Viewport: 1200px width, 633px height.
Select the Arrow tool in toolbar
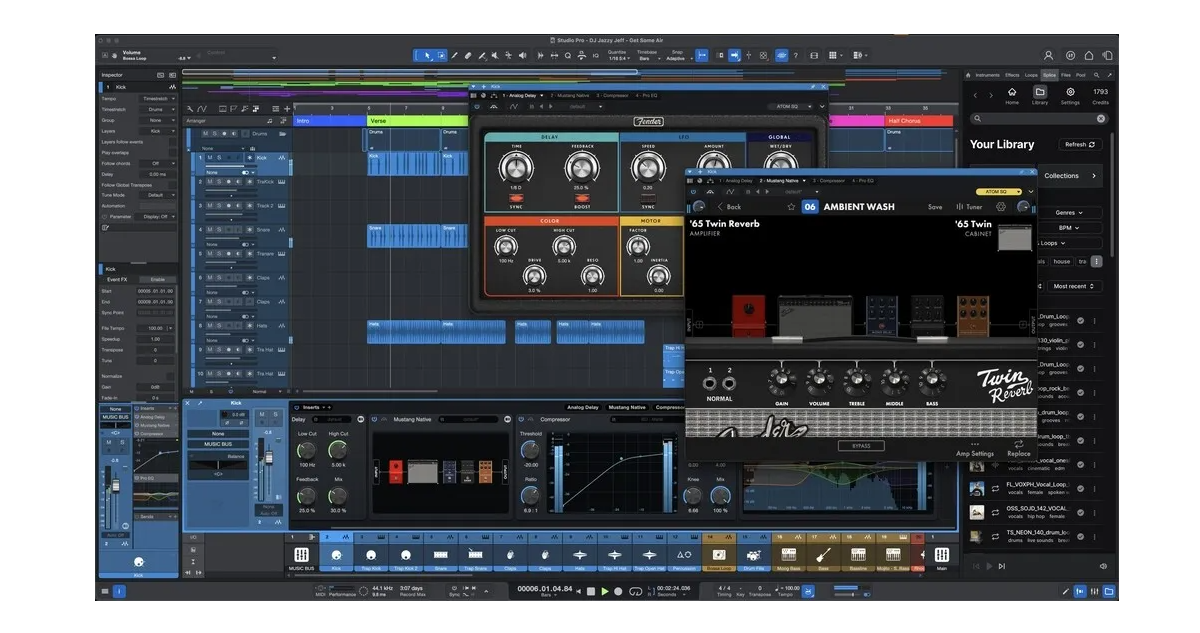point(427,55)
